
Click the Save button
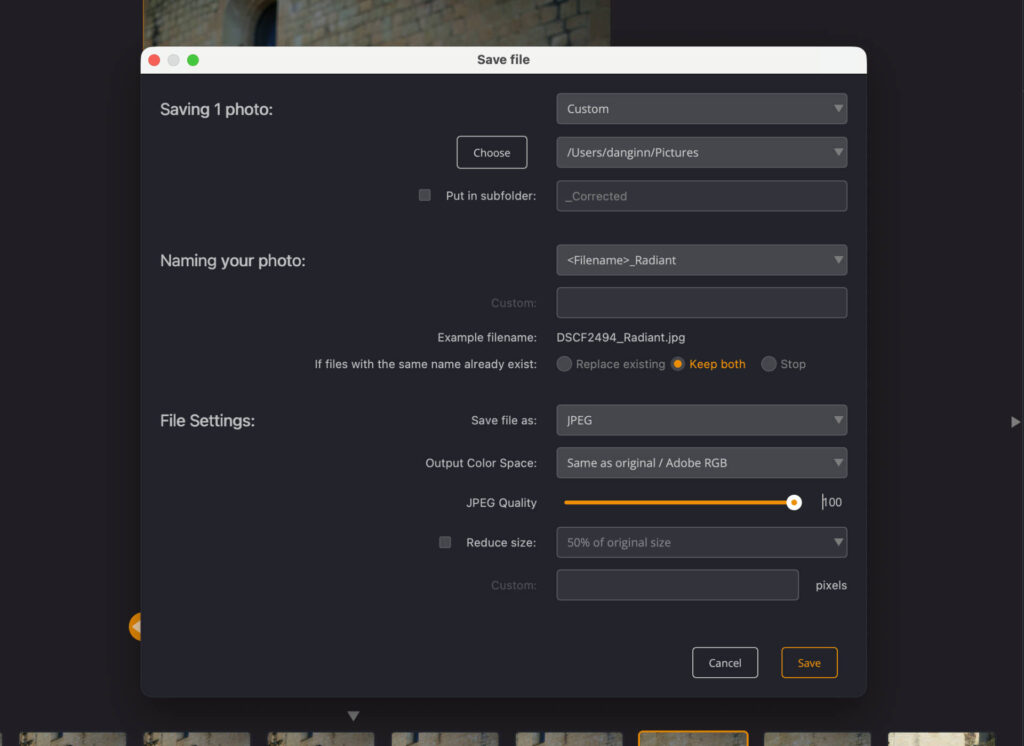pos(809,662)
